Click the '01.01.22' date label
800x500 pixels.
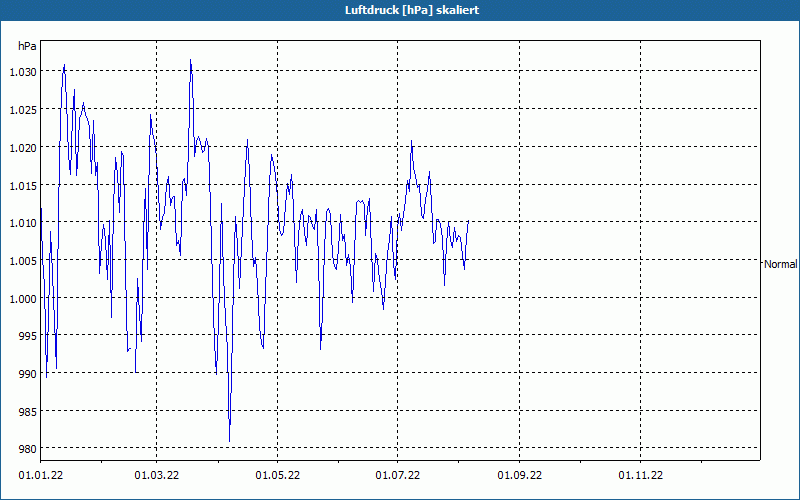pos(41,476)
